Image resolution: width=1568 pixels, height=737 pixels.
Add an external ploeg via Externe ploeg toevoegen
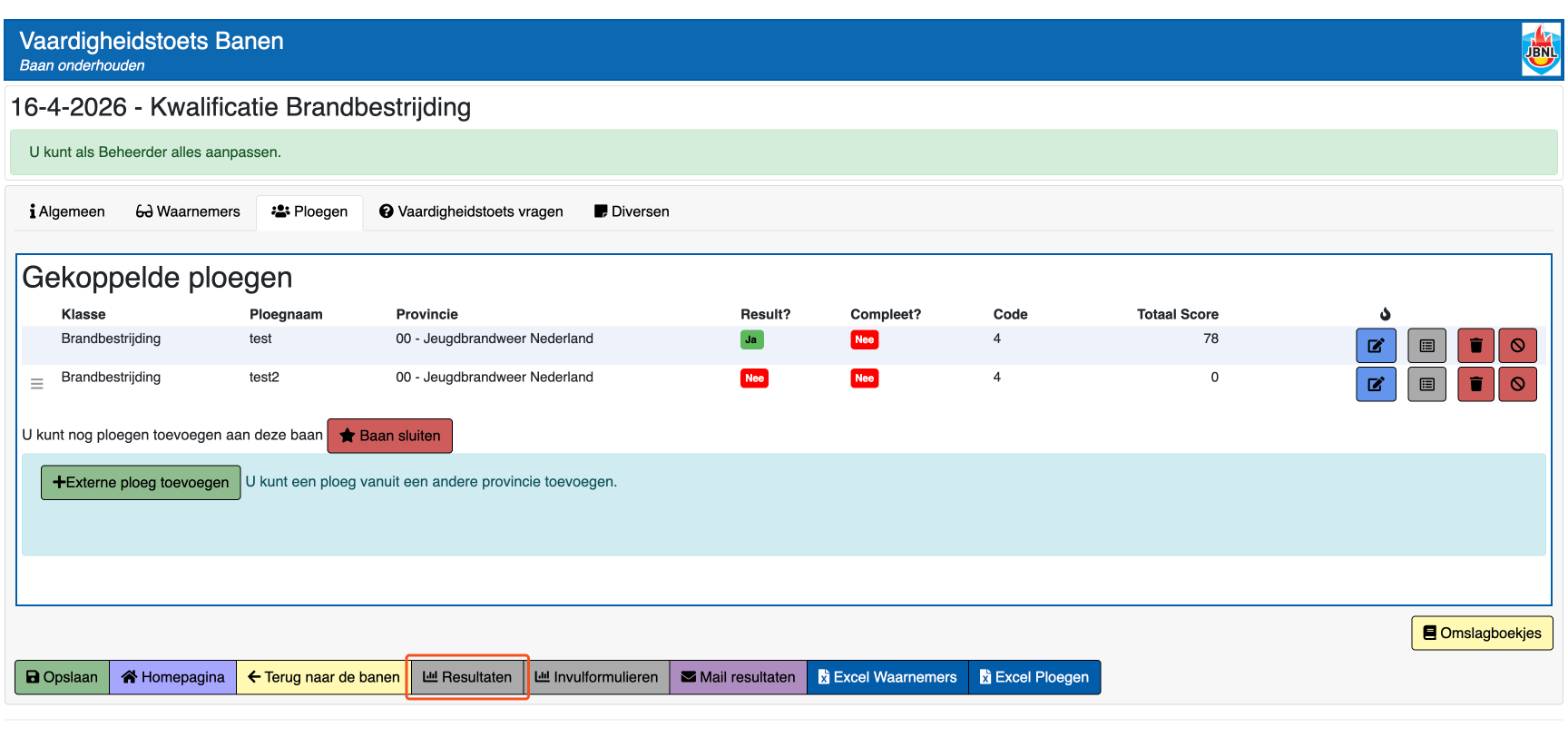coord(141,482)
